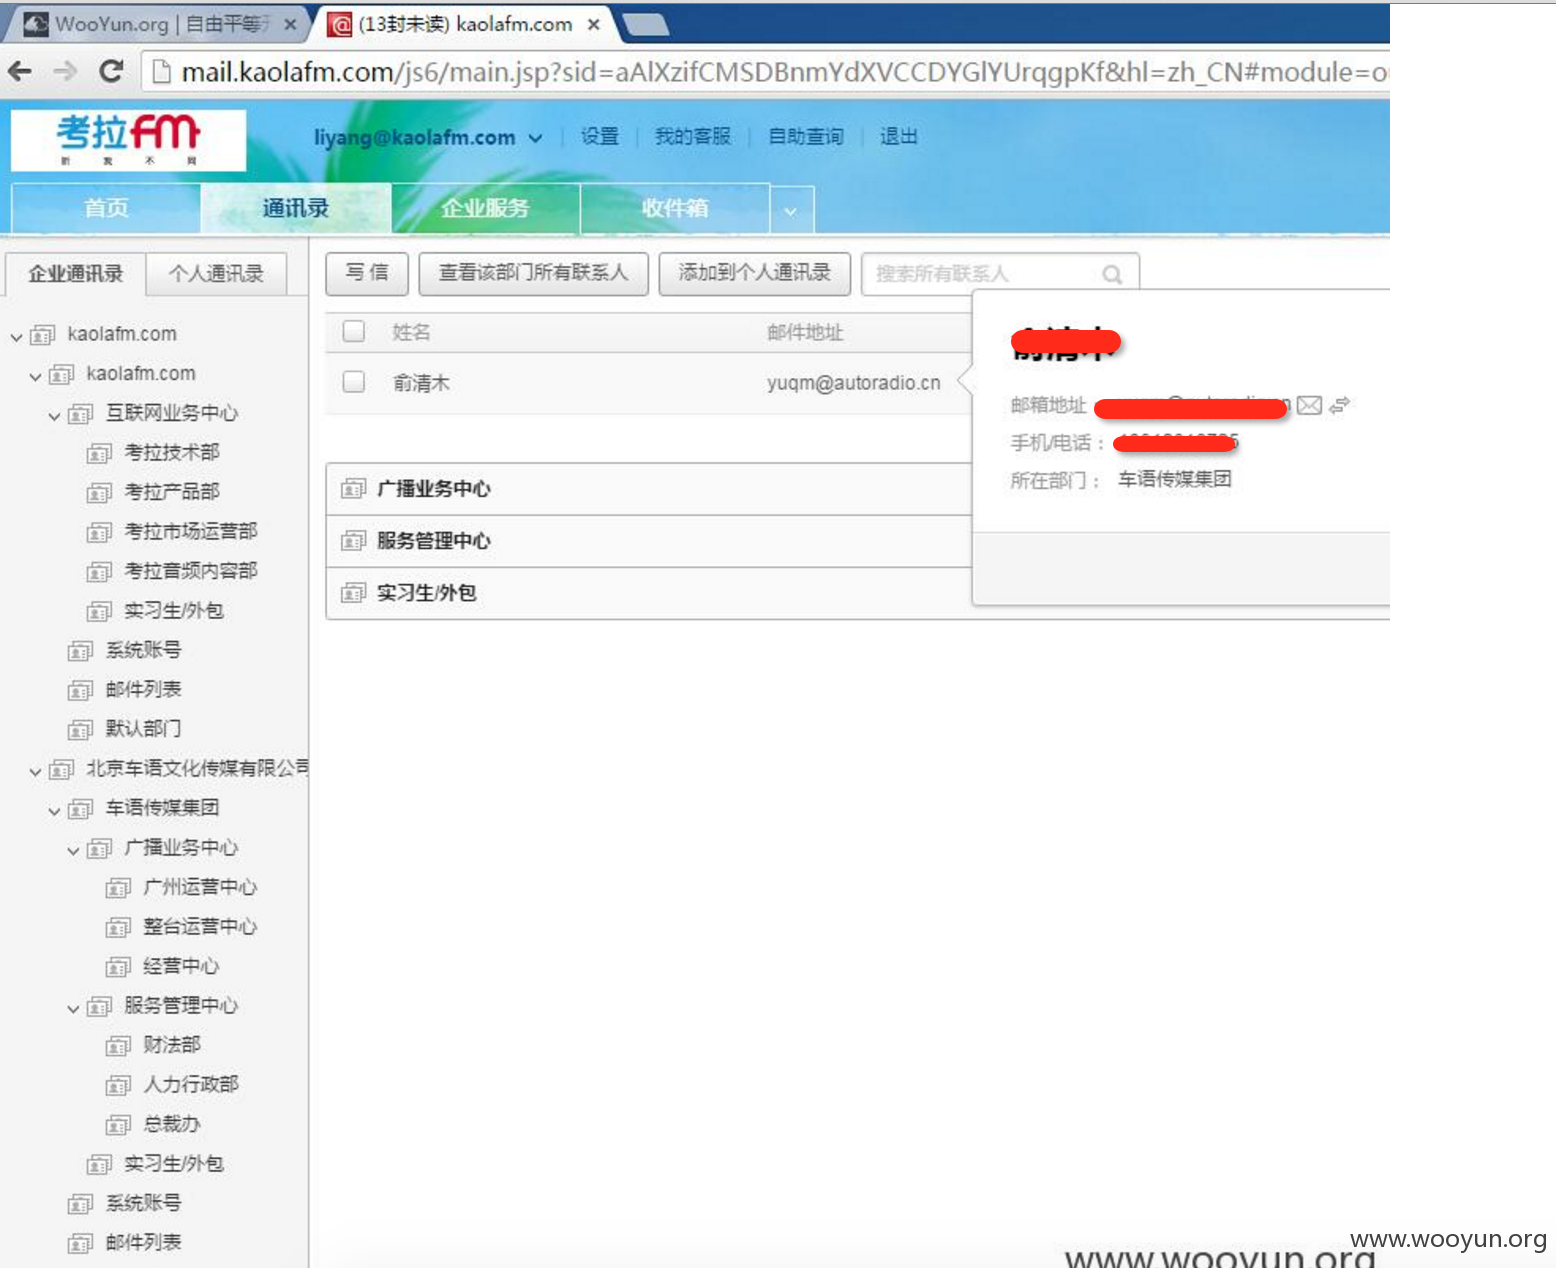
Task: Click the page icon in the address bar
Action: (x=160, y=72)
